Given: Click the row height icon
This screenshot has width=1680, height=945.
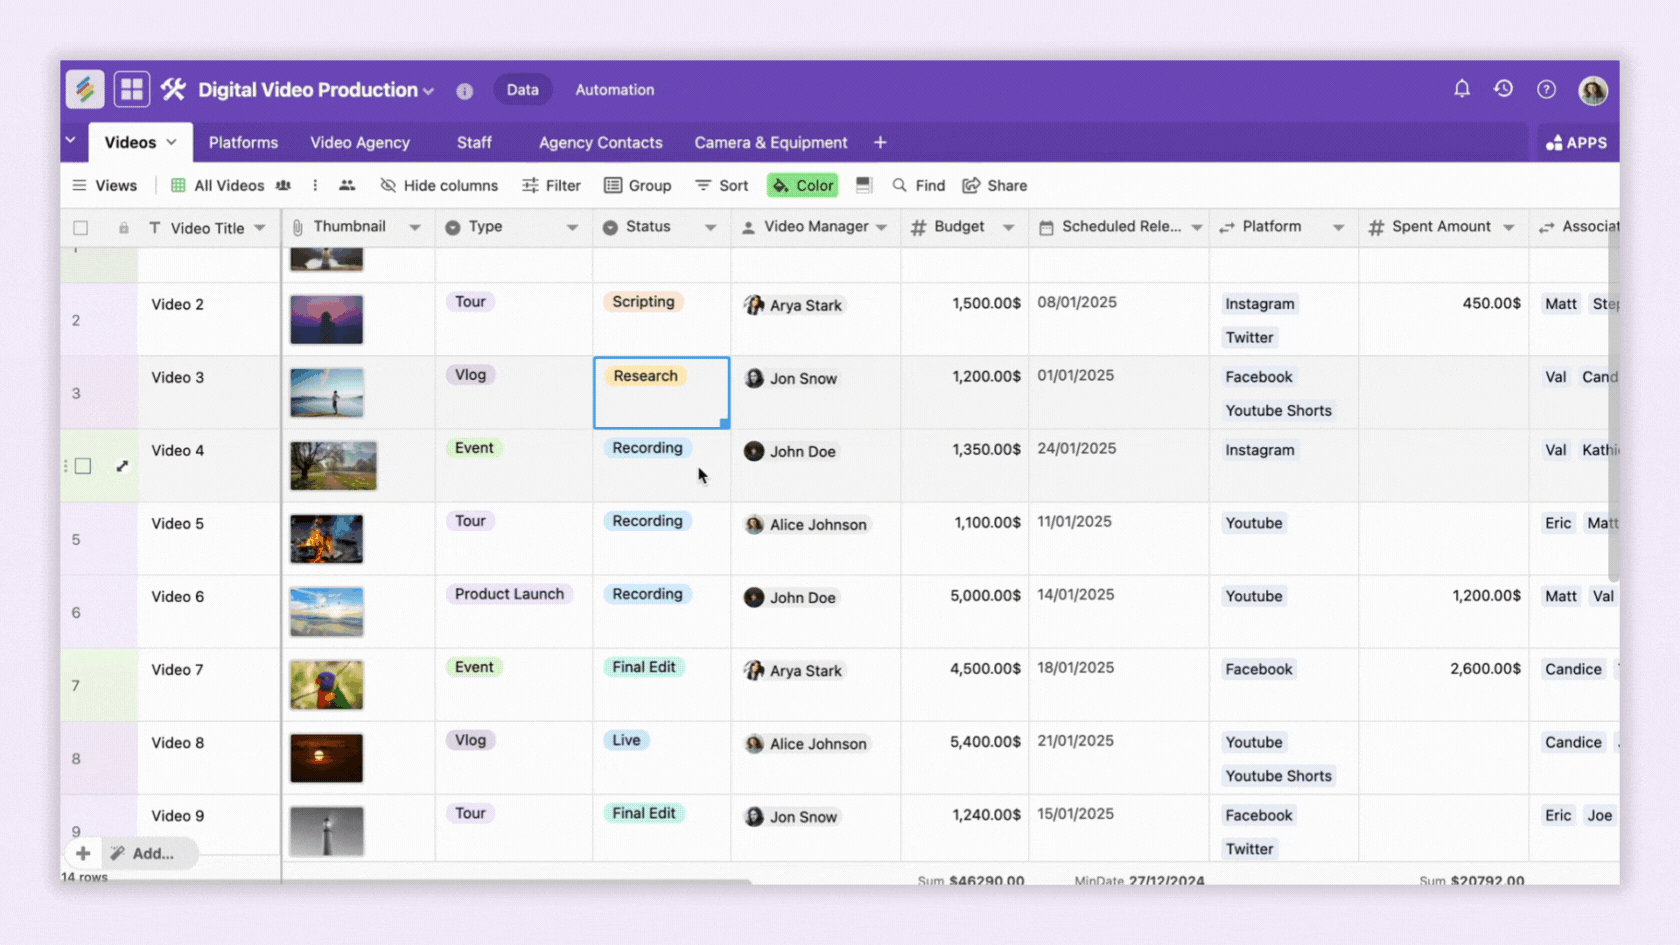Looking at the screenshot, I should (x=864, y=185).
